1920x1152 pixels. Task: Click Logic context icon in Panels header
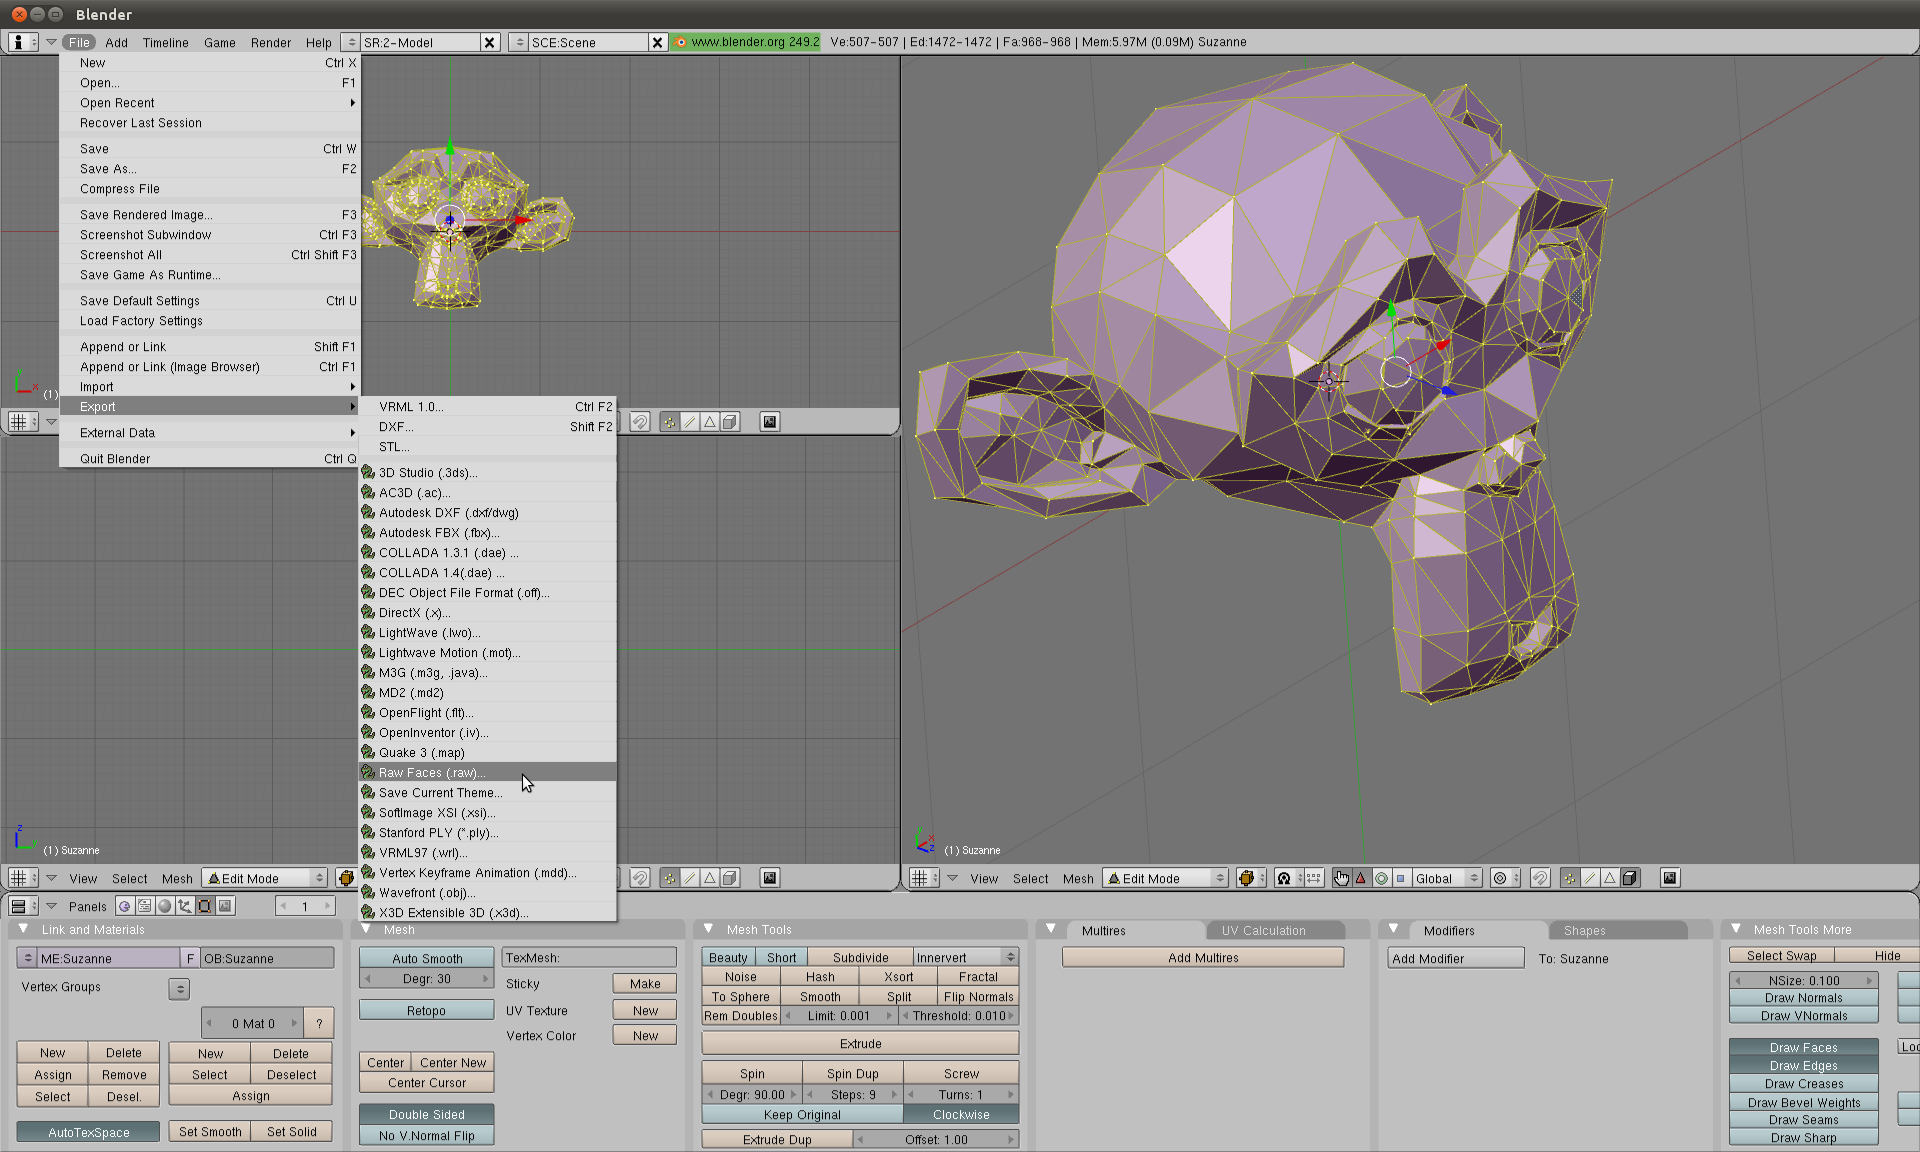click(124, 906)
